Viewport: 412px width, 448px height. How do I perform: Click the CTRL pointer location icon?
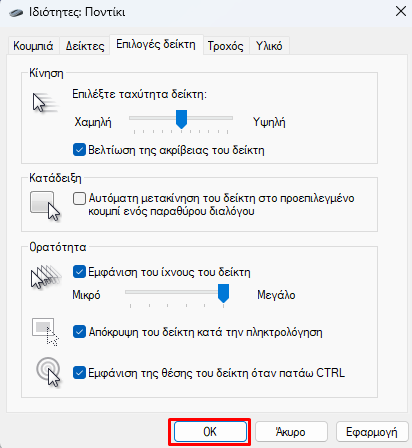[48, 373]
